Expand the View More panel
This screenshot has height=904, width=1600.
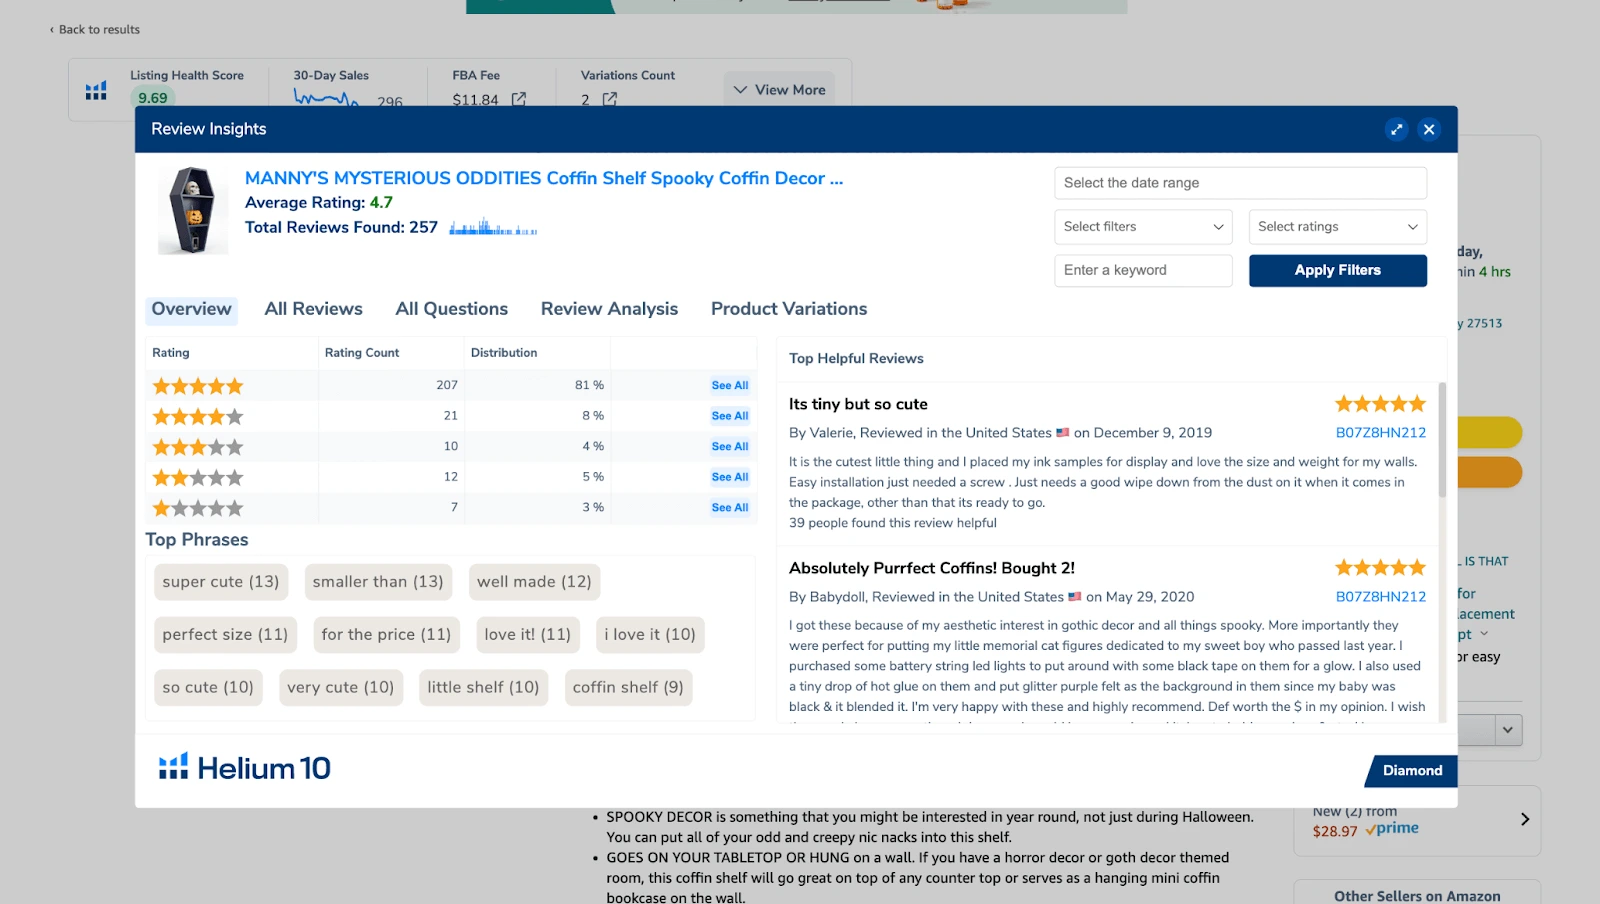(x=779, y=89)
